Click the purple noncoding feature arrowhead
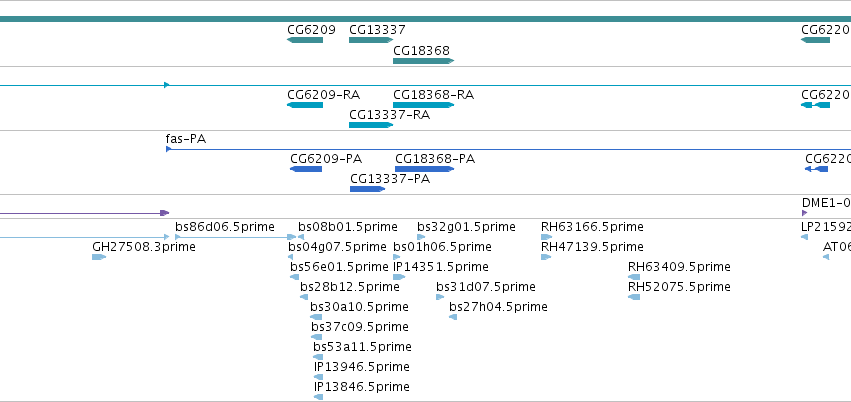The width and height of the screenshot is (851, 402). point(164,213)
